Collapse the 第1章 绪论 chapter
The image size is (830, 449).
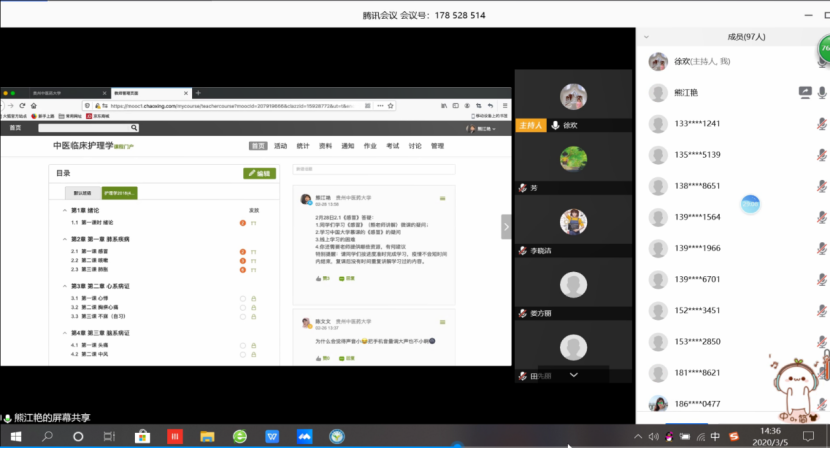click(65, 211)
